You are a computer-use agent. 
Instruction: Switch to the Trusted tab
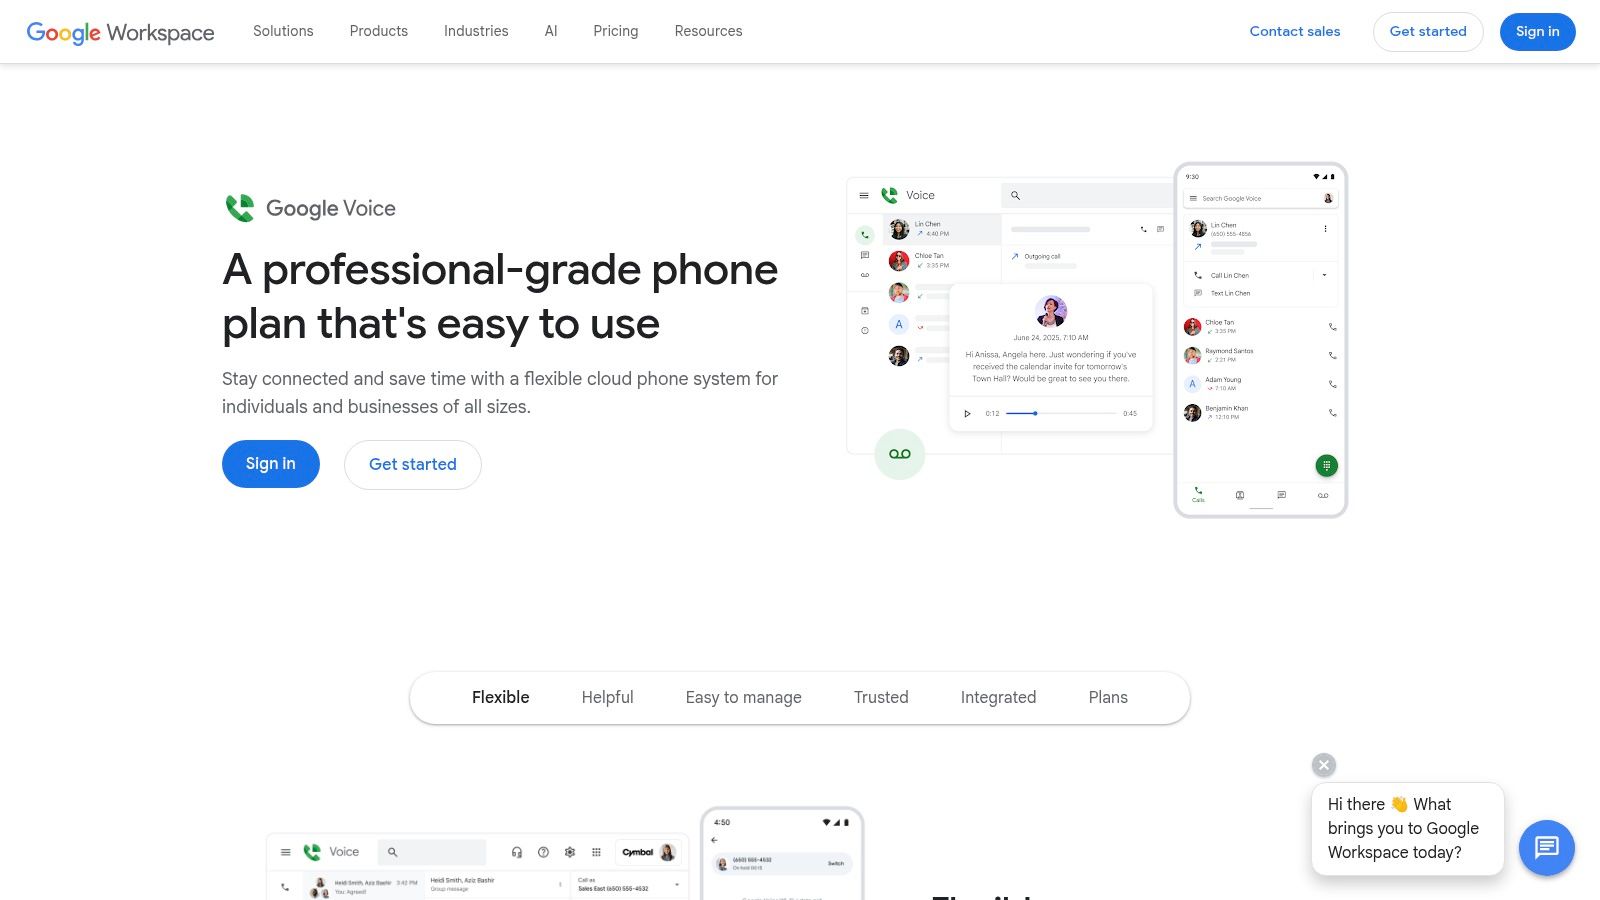coord(881,697)
